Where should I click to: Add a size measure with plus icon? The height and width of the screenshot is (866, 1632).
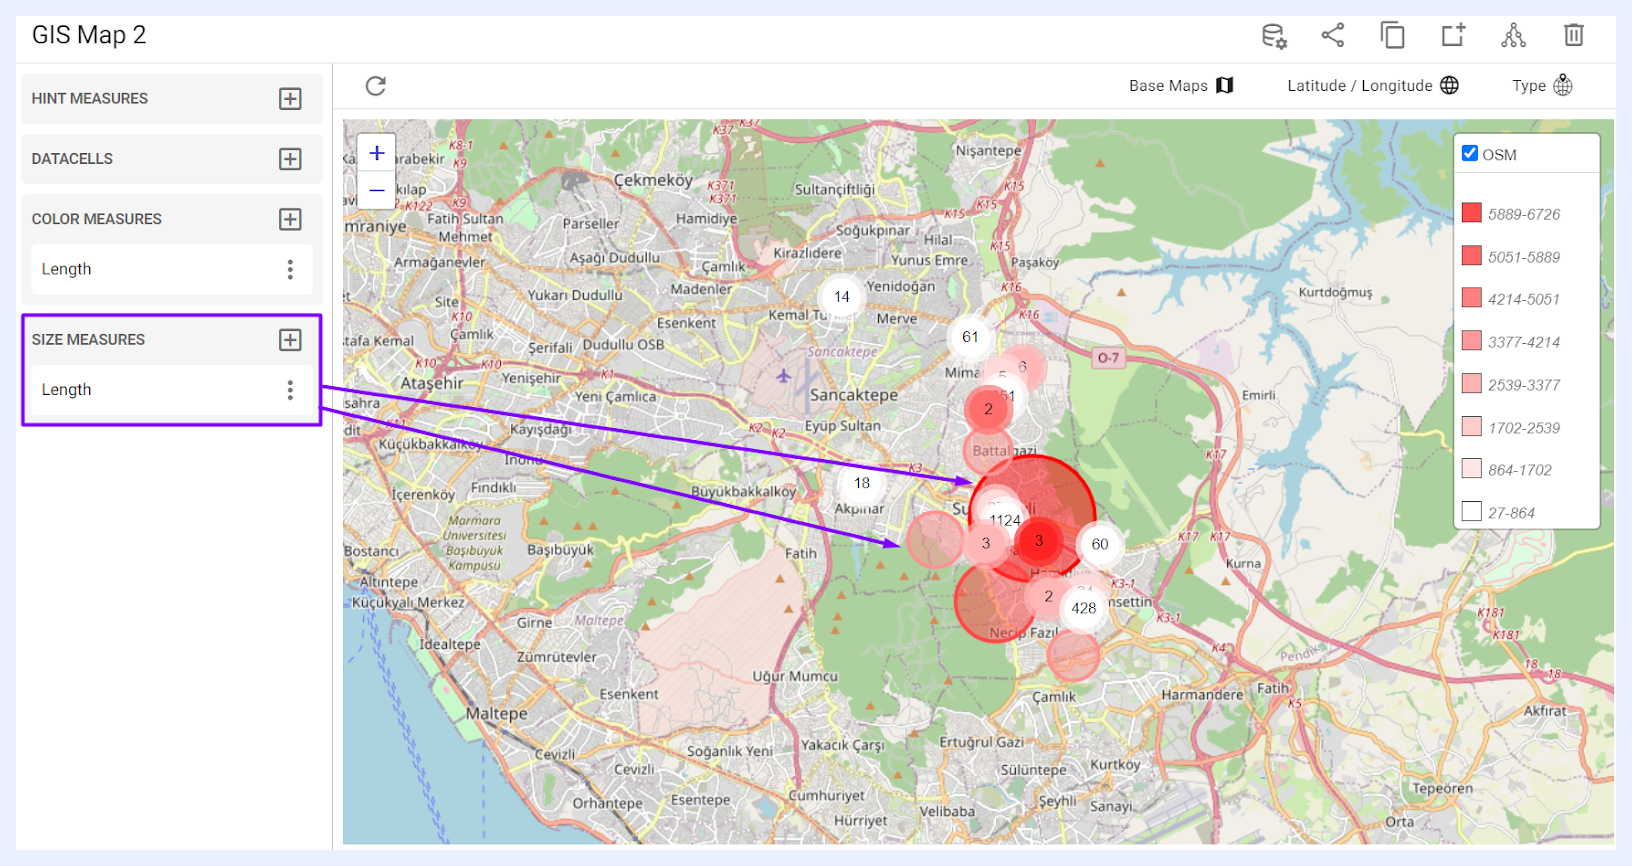coord(290,340)
